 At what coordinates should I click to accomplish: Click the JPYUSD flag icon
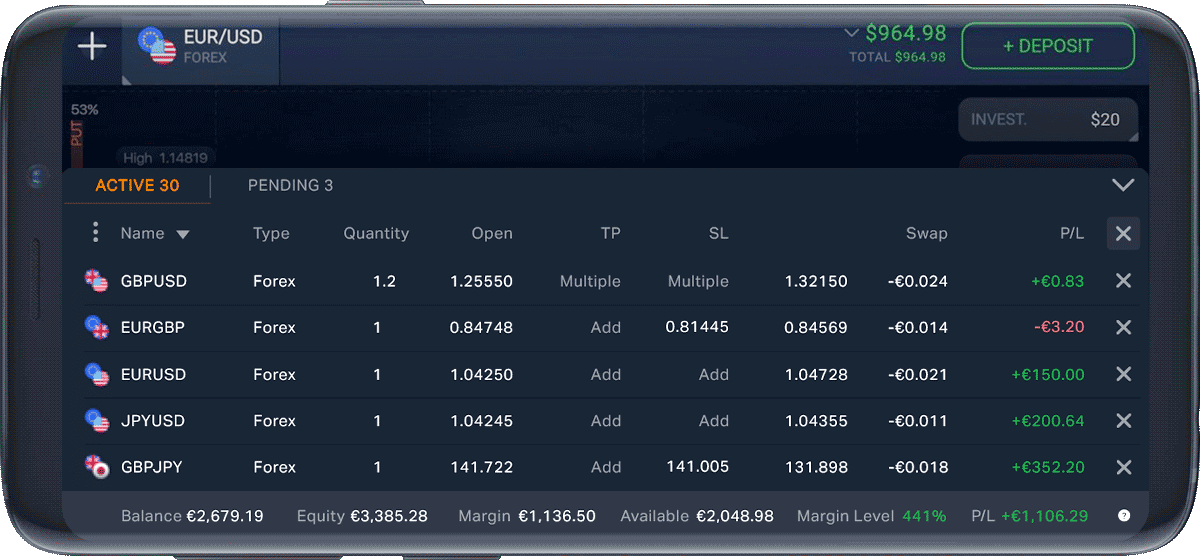point(97,421)
